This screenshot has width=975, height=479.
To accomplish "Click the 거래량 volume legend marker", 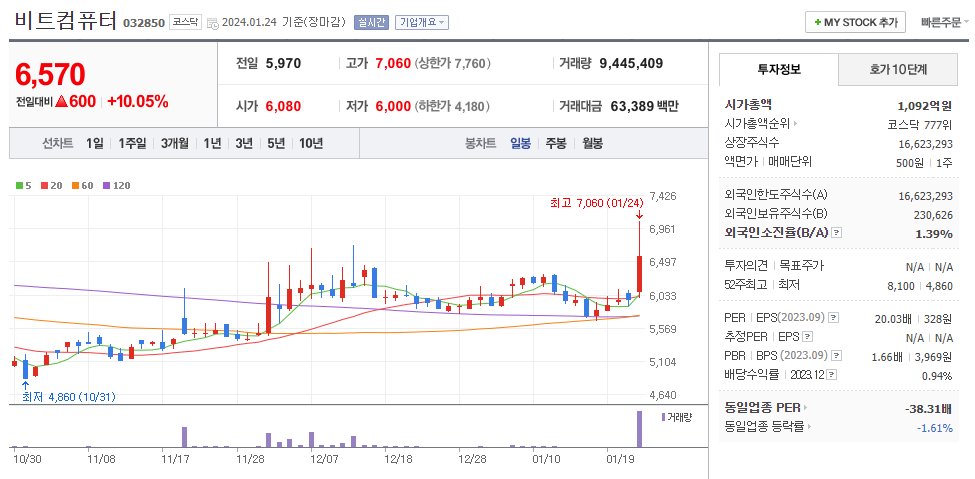I will click(663, 417).
